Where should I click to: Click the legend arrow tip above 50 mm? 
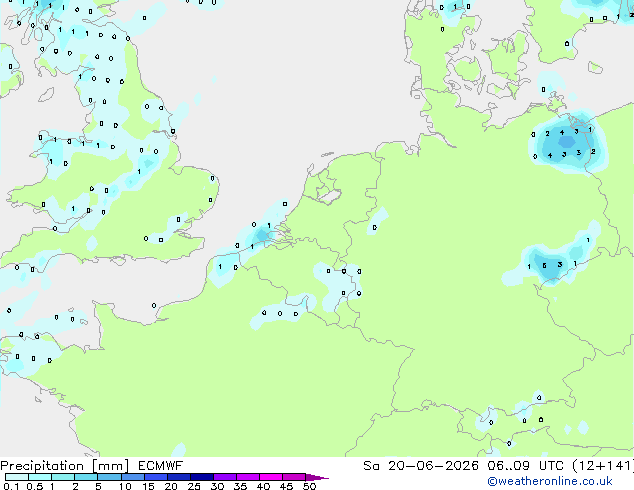(x=317, y=477)
